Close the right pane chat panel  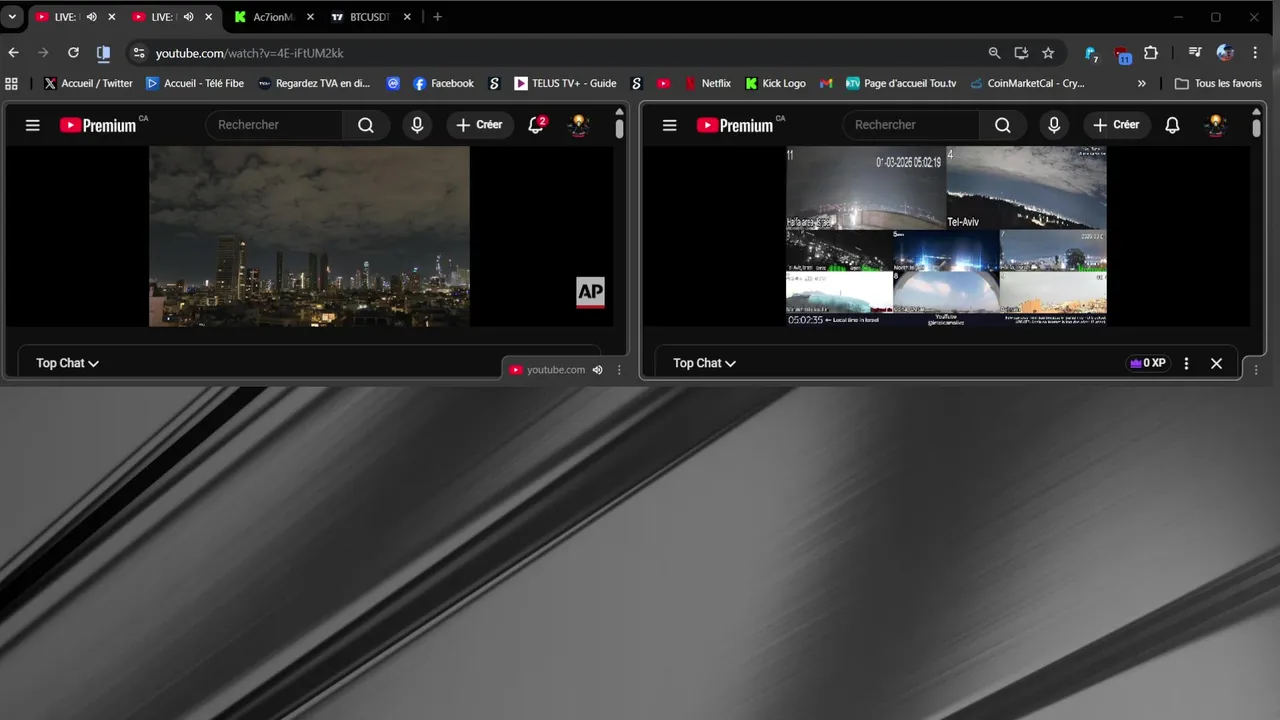(x=1216, y=363)
